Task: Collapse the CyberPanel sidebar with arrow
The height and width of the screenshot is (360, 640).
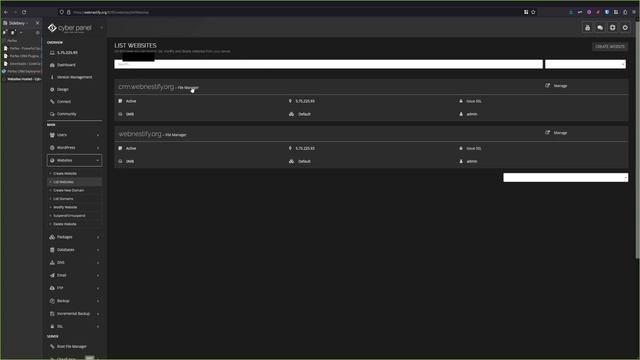Action: (x=101, y=28)
